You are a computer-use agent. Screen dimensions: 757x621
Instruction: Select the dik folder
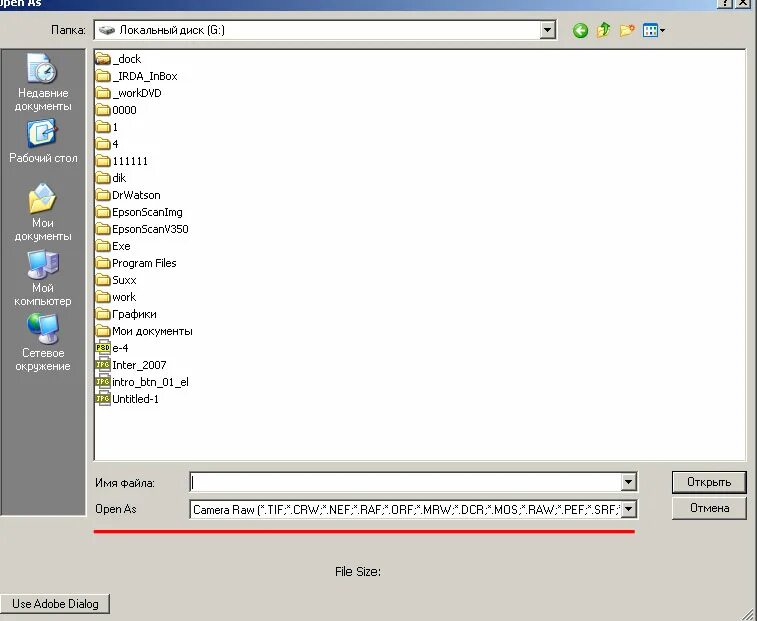pyautogui.click(x=111, y=178)
